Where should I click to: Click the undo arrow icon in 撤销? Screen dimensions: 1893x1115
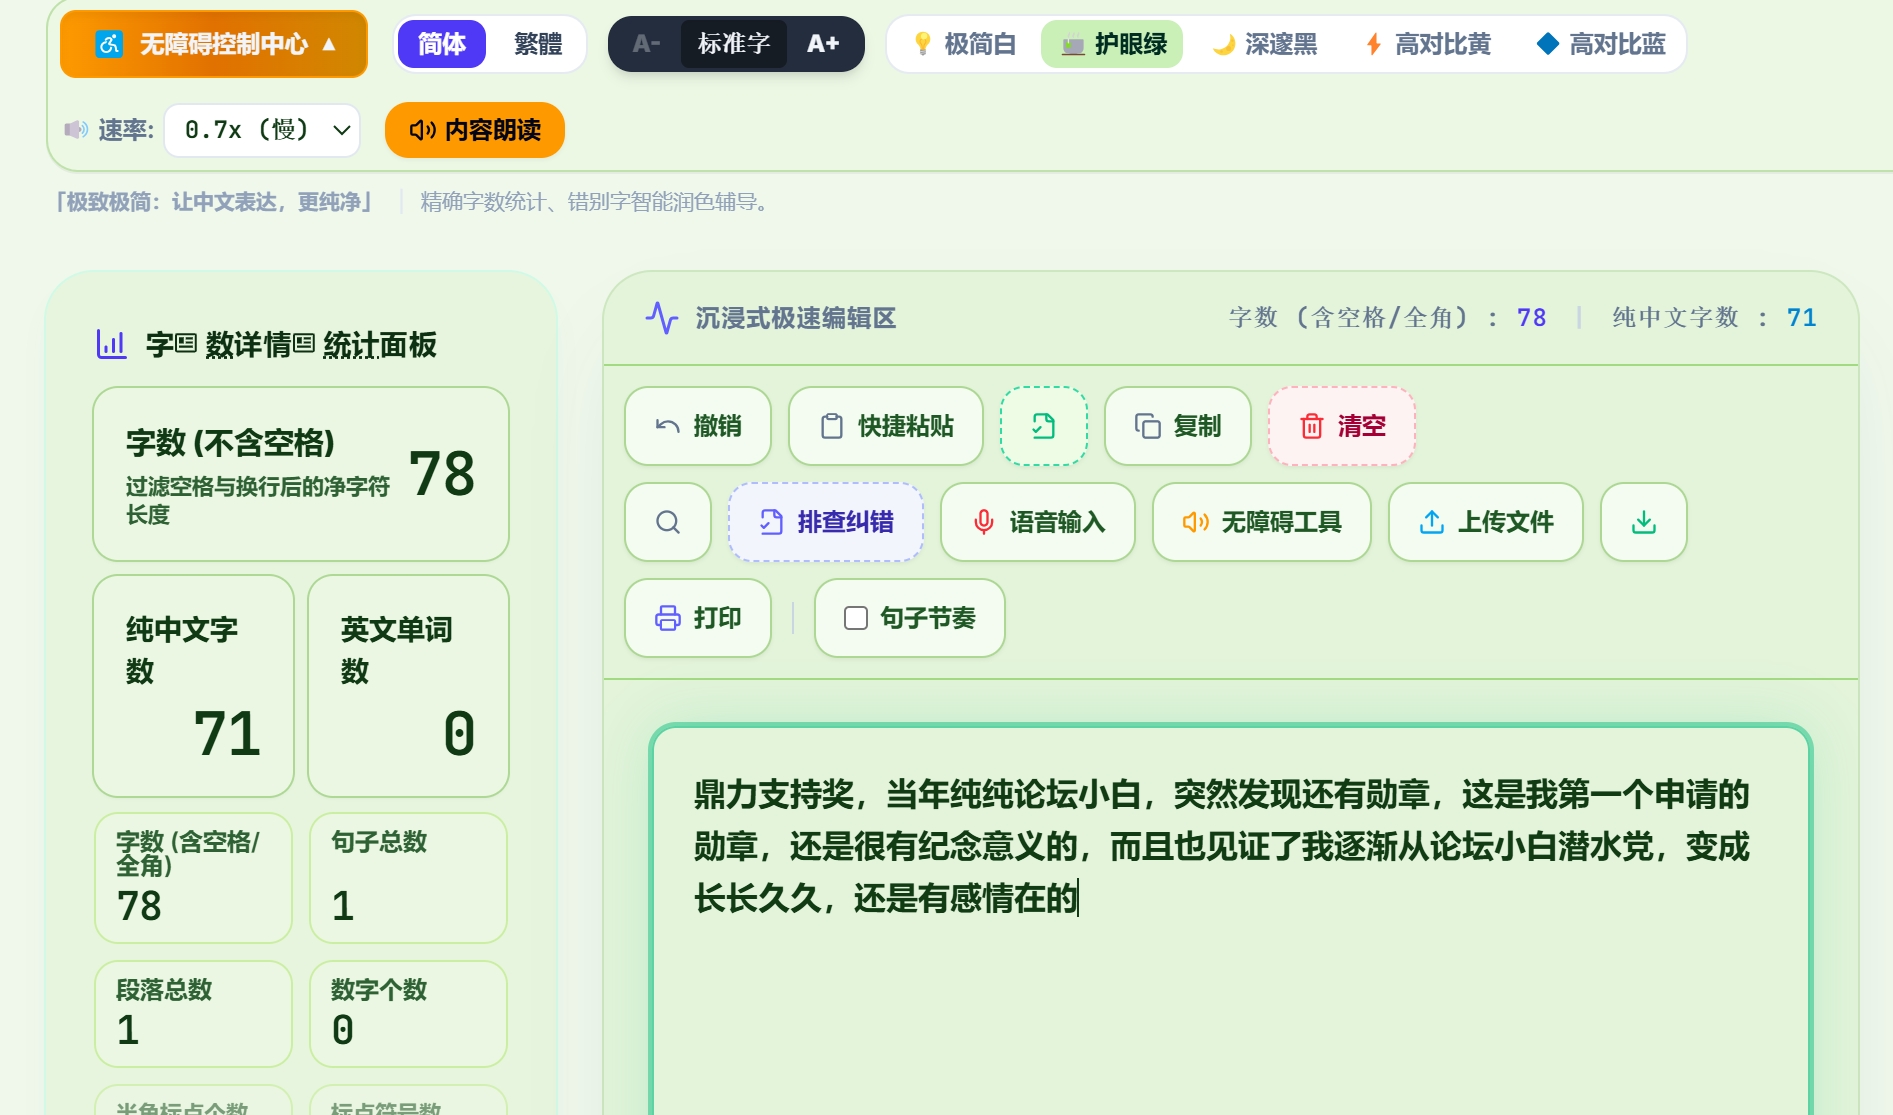click(x=668, y=426)
